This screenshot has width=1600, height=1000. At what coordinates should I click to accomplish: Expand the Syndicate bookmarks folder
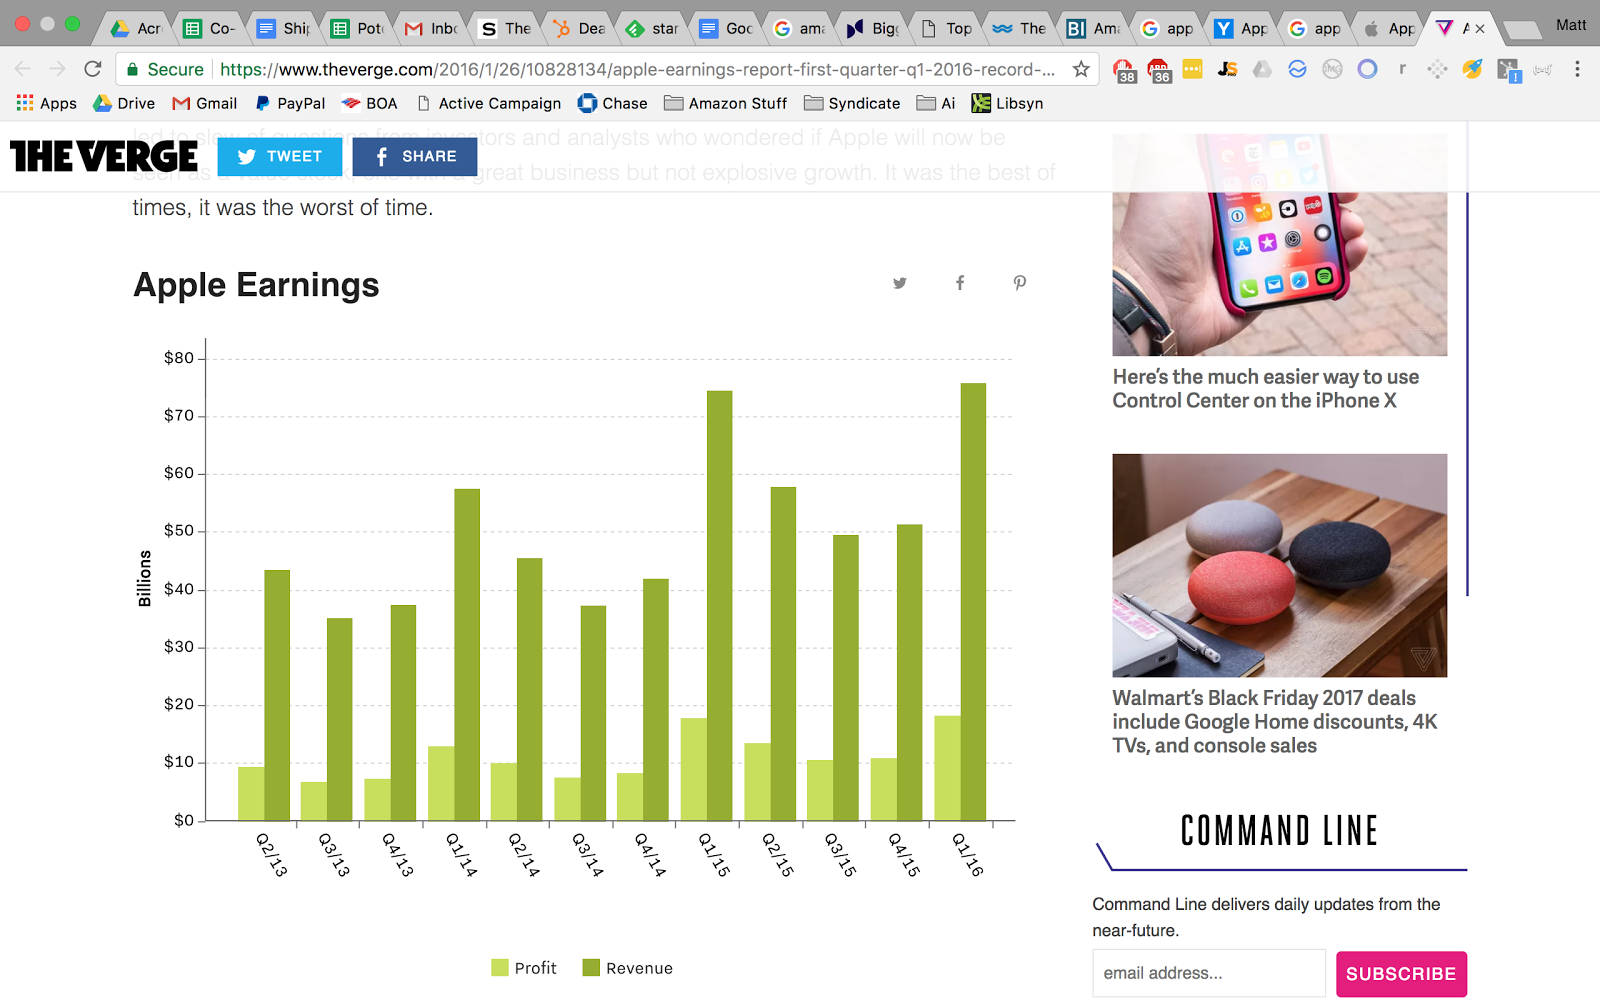[852, 103]
